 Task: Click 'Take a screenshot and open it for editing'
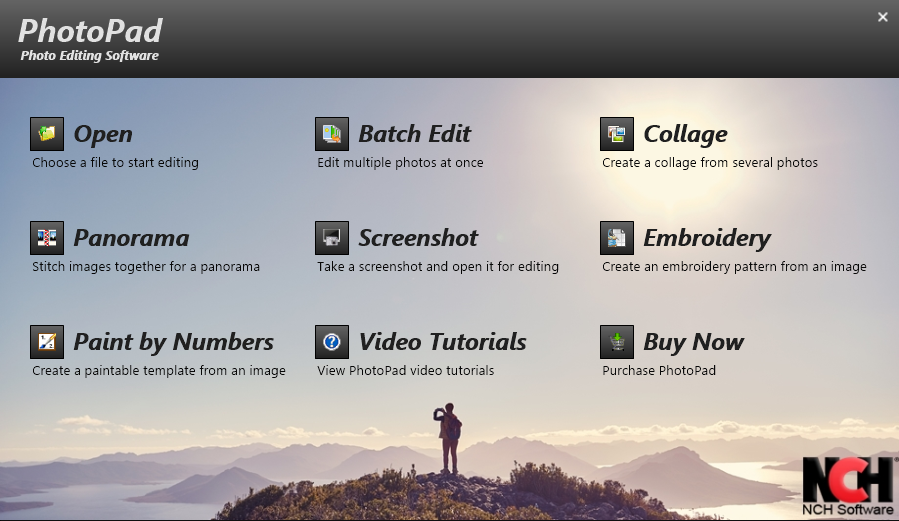pyautogui.click(x=438, y=267)
